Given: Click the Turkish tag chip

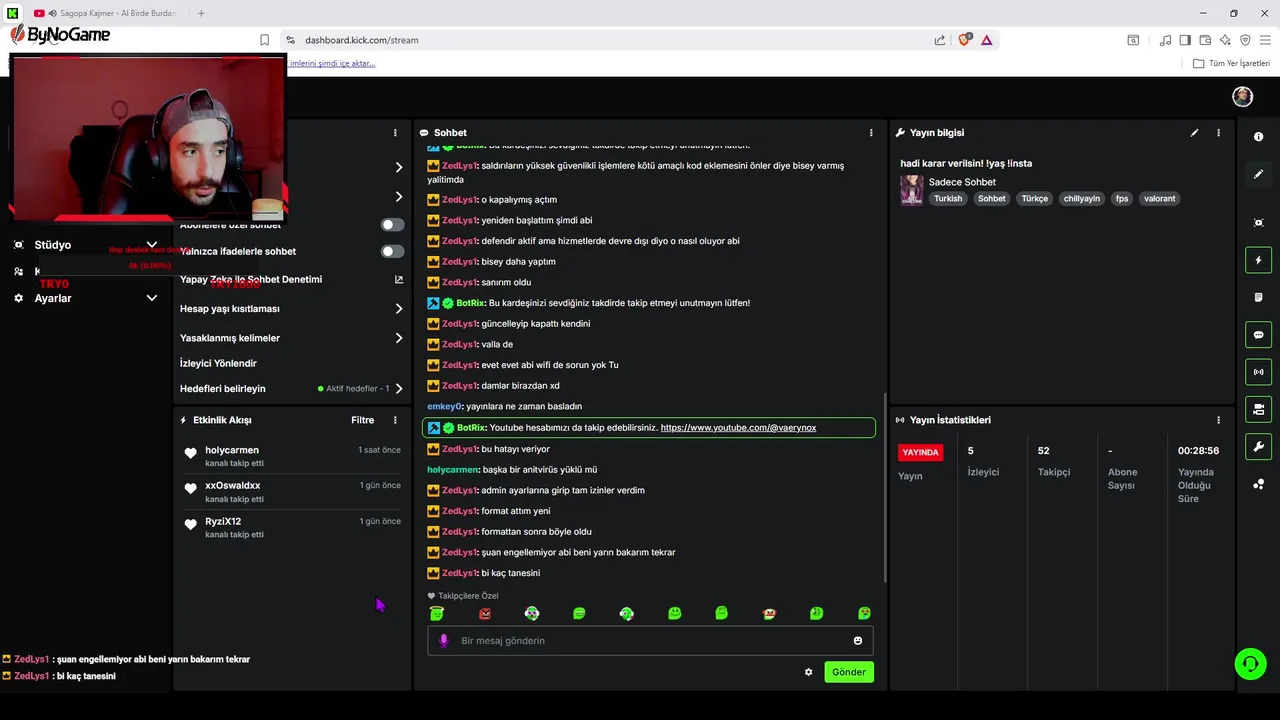Looking at the screenshot, I should (948, 198).
